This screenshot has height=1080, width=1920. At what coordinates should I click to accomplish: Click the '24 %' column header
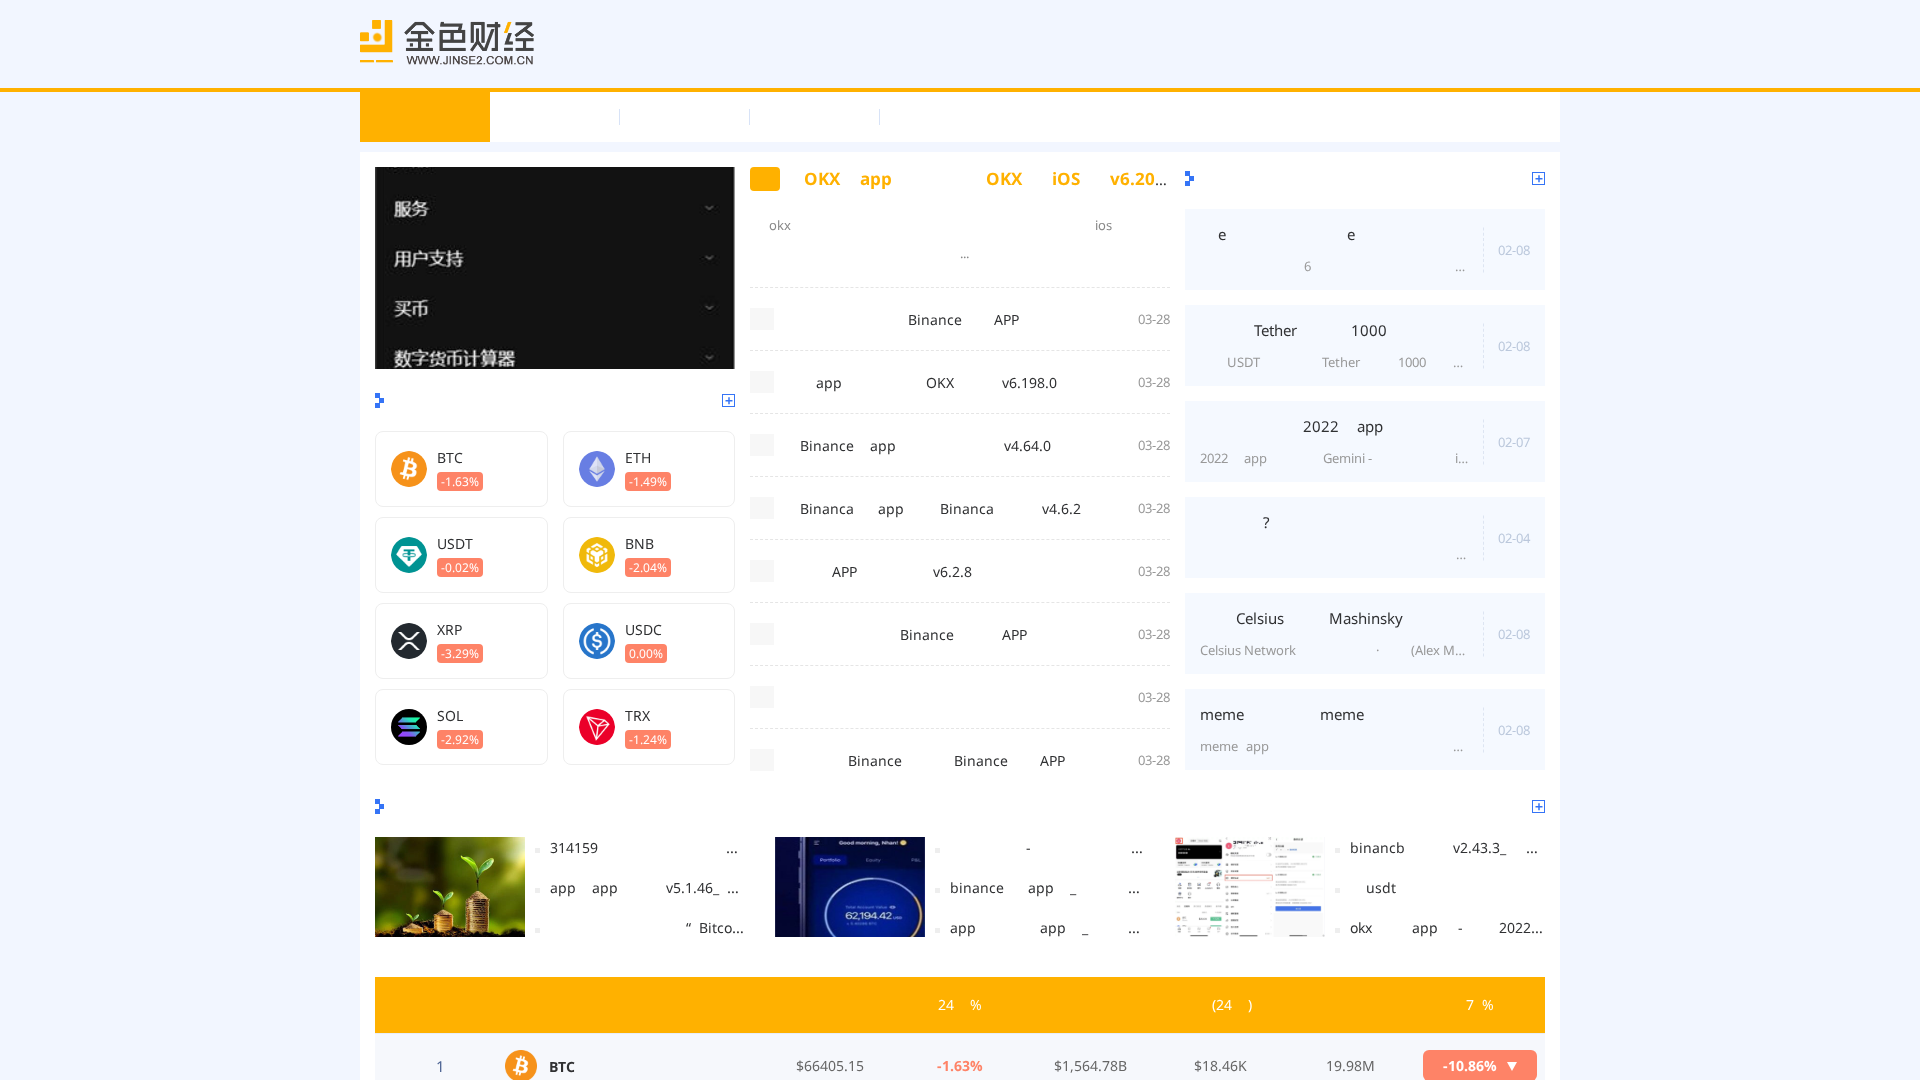click(x=960, y=1005)
